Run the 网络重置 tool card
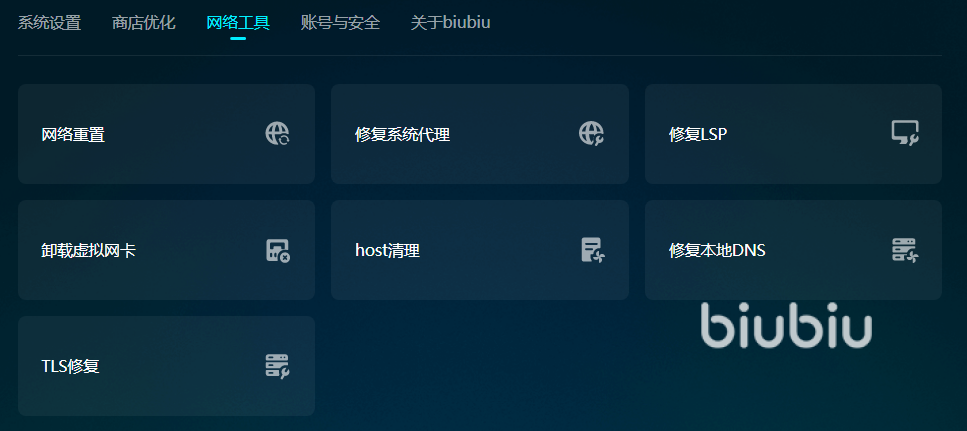The image size is (967, 431). click(167, 134)
